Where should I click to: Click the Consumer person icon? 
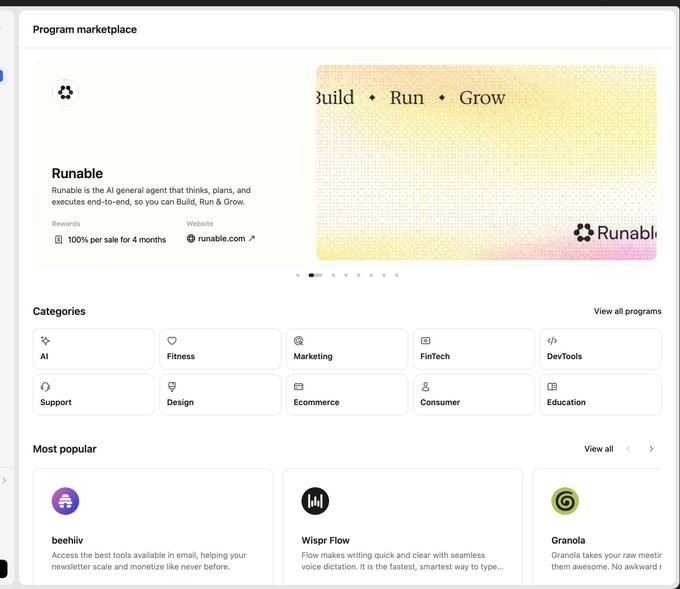(425, 386)
